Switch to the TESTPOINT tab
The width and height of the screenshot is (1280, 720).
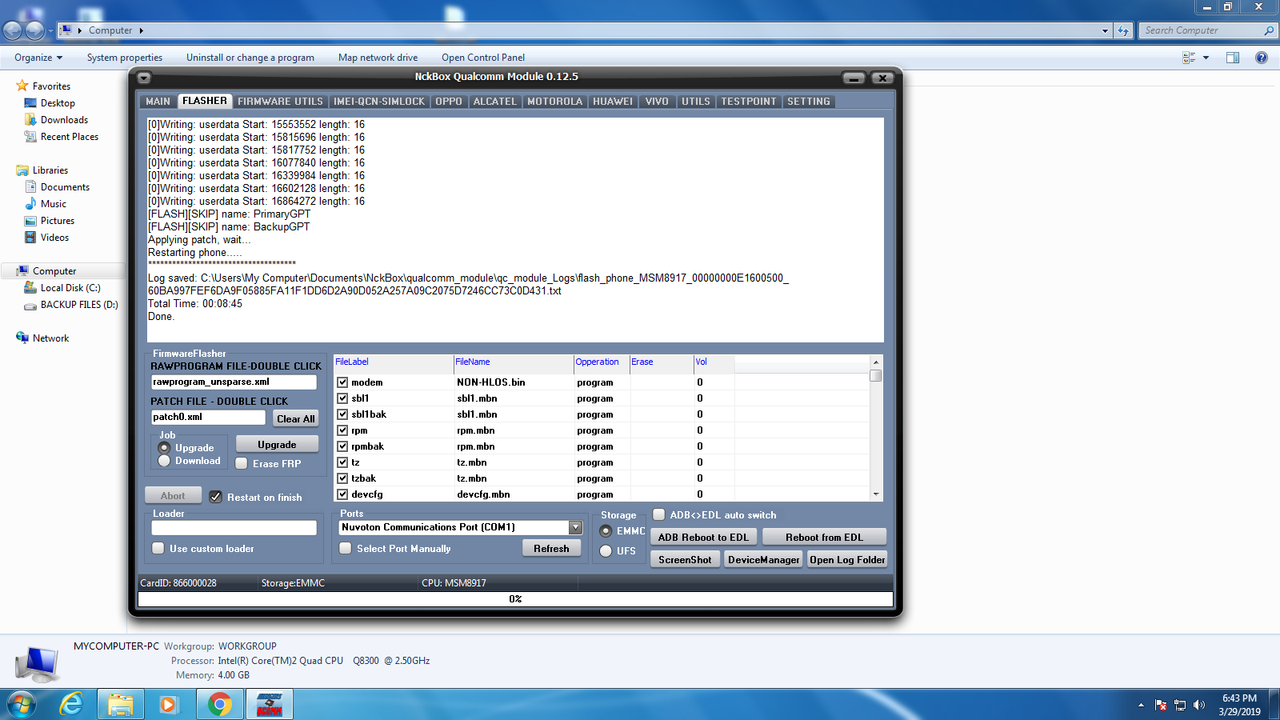click(x=749, y=102)
